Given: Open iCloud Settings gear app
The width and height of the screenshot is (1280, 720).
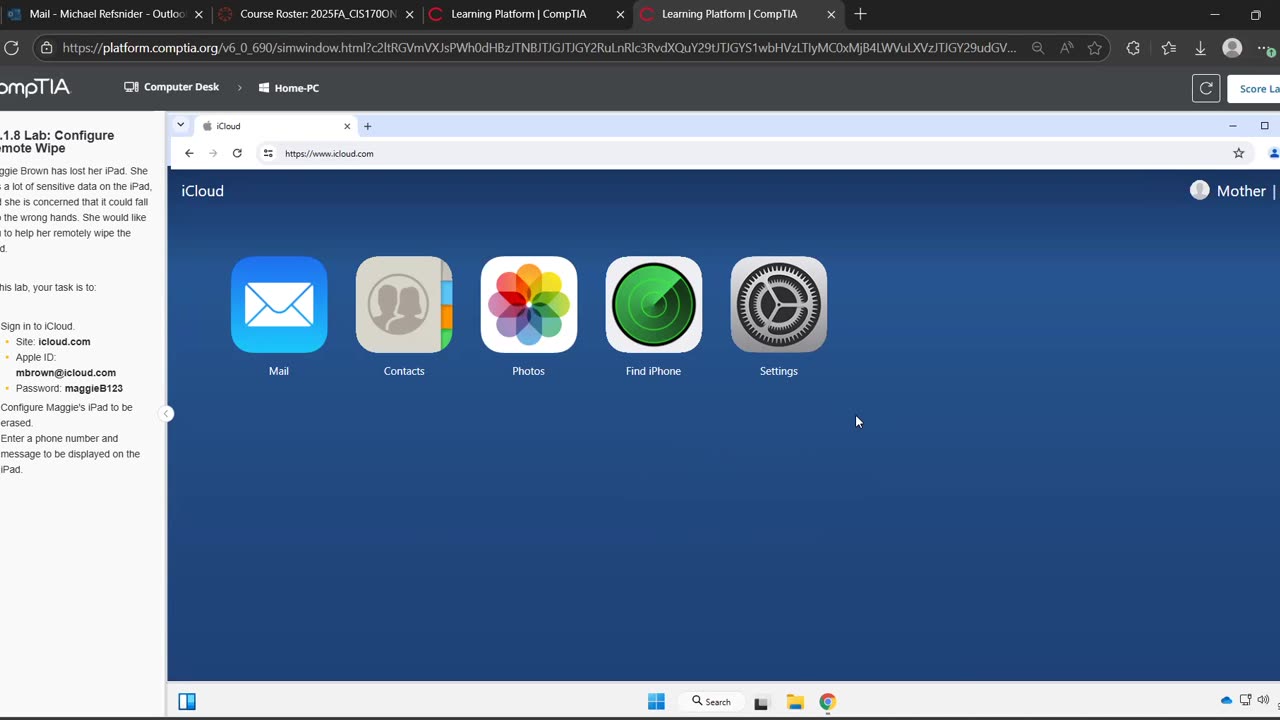Looking at the screenshot, I should (779, 305).
